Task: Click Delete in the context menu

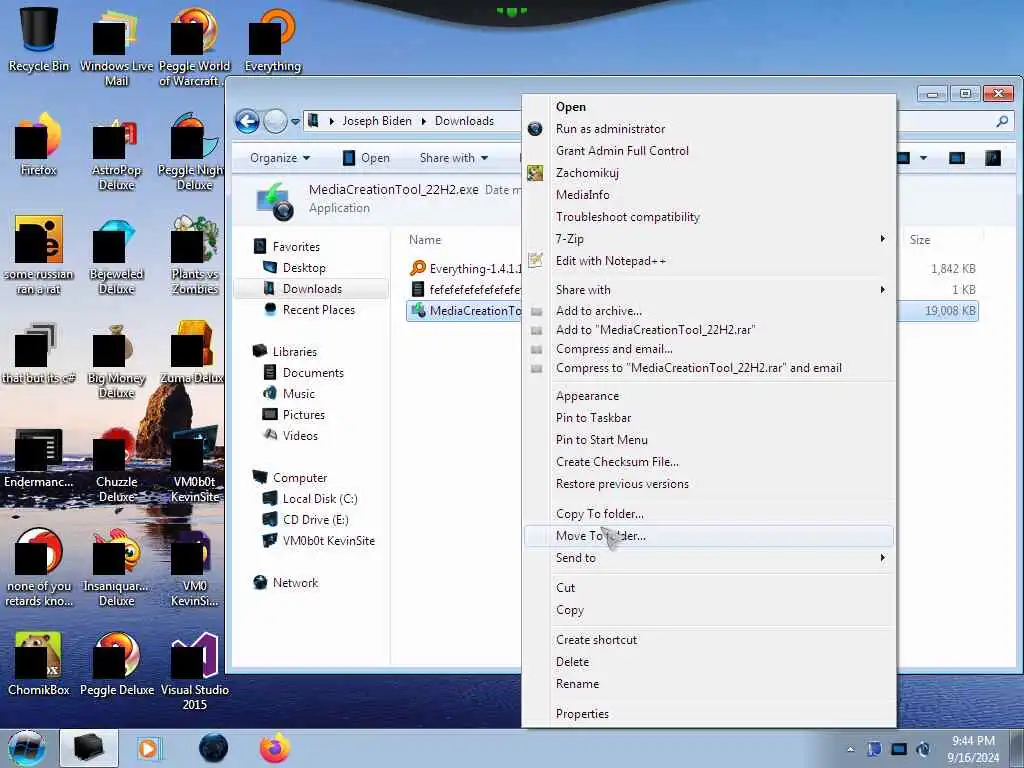Action: click(709, 662)
